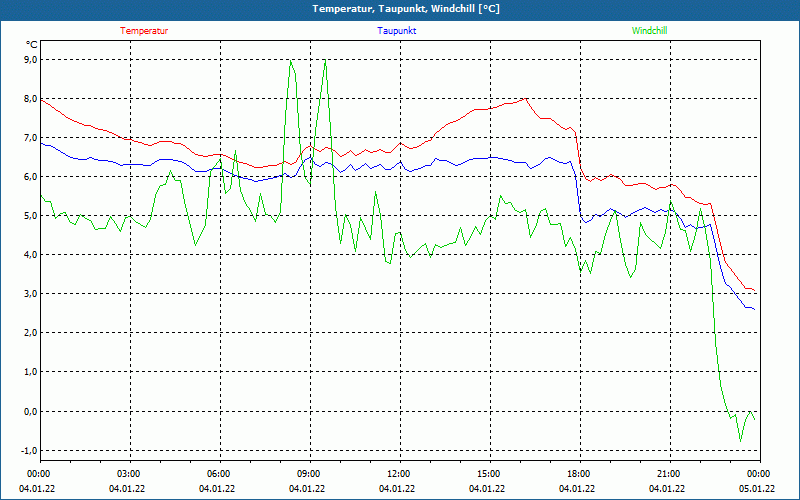800x500 pixels.
Task: Click the 2,0 y-axis value
Action: point(31,333)
